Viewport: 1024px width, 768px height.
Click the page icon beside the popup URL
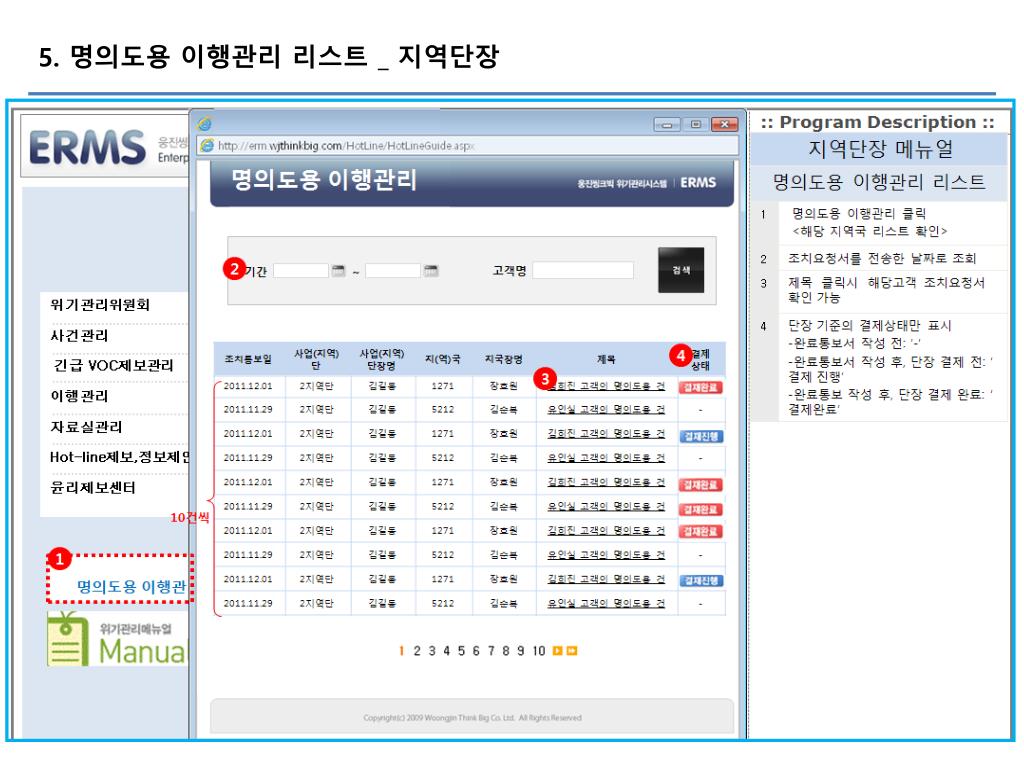click(x=208, y=145)
